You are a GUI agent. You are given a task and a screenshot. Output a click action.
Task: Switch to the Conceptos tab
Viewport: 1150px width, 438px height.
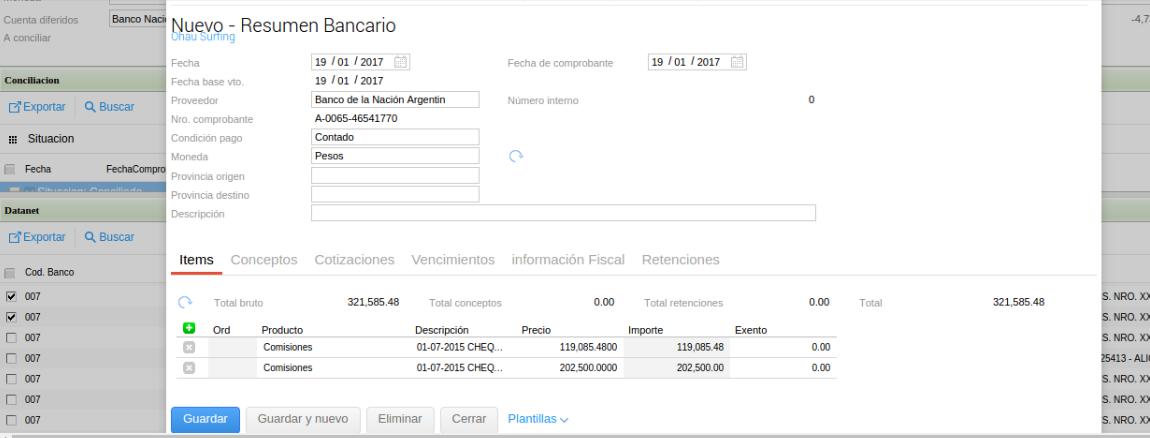point(264,260)
